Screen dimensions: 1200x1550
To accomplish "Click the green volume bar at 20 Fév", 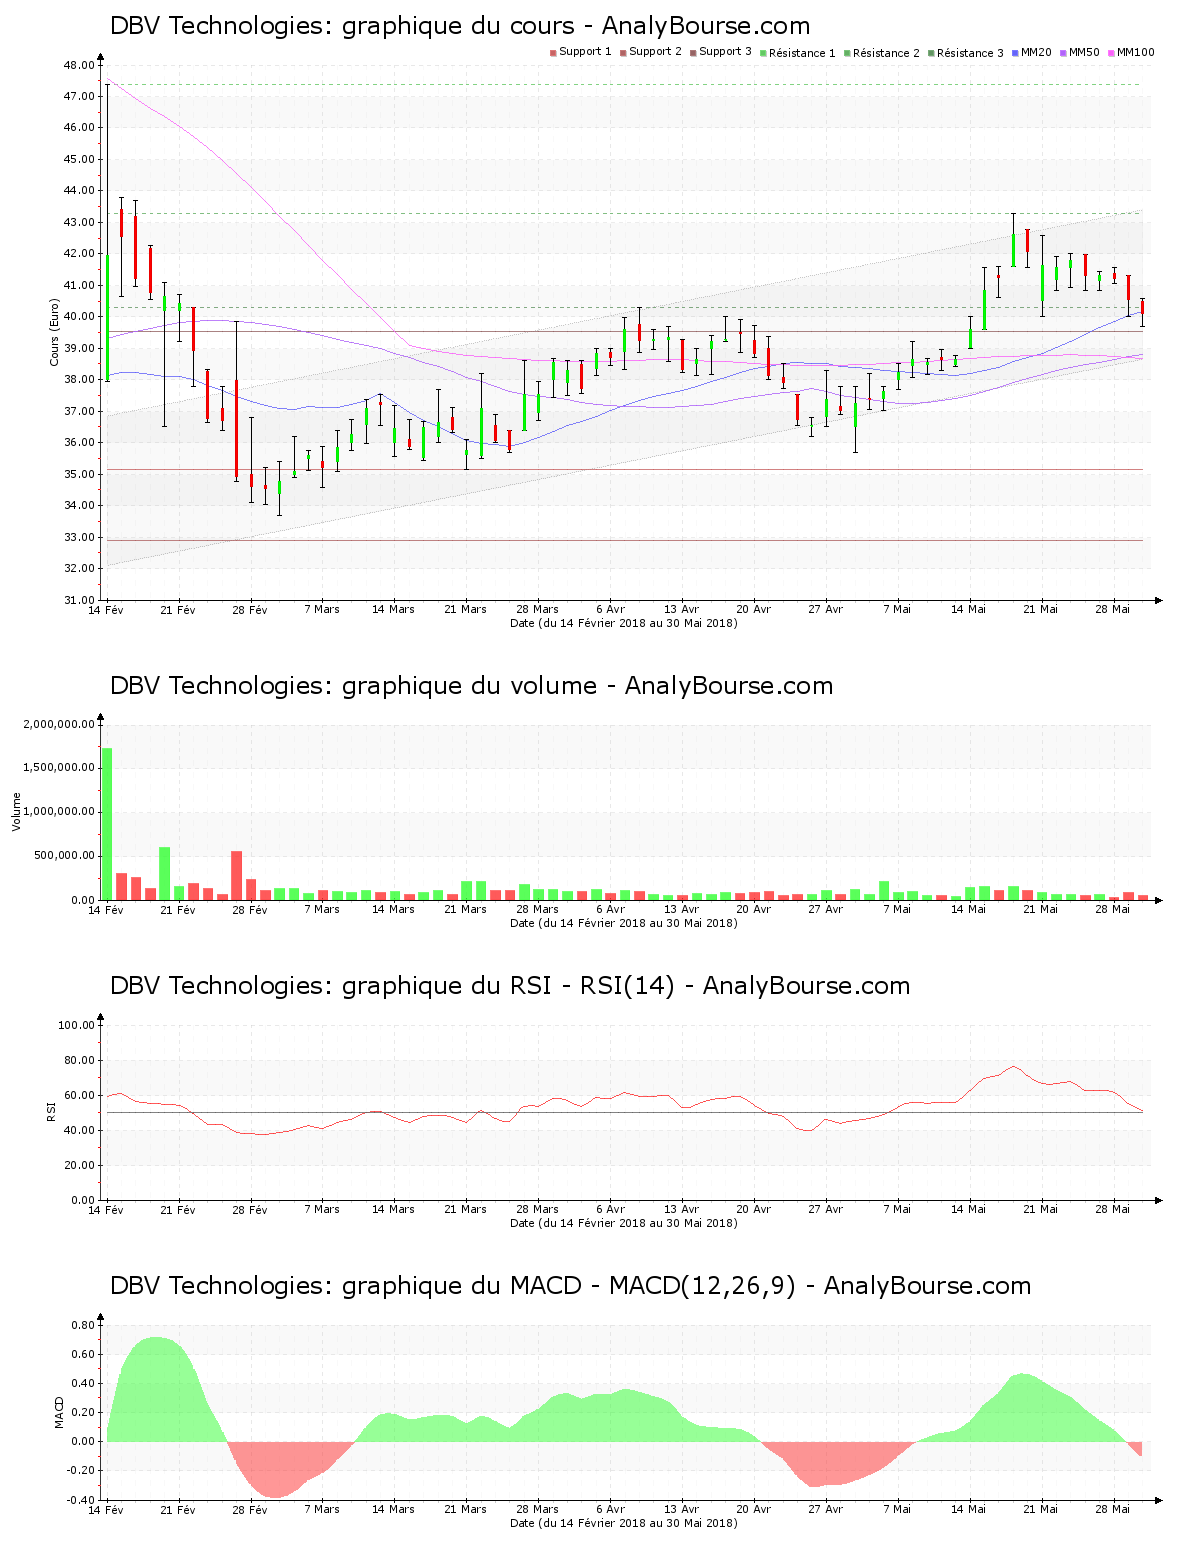I will [x=164, y=873].
